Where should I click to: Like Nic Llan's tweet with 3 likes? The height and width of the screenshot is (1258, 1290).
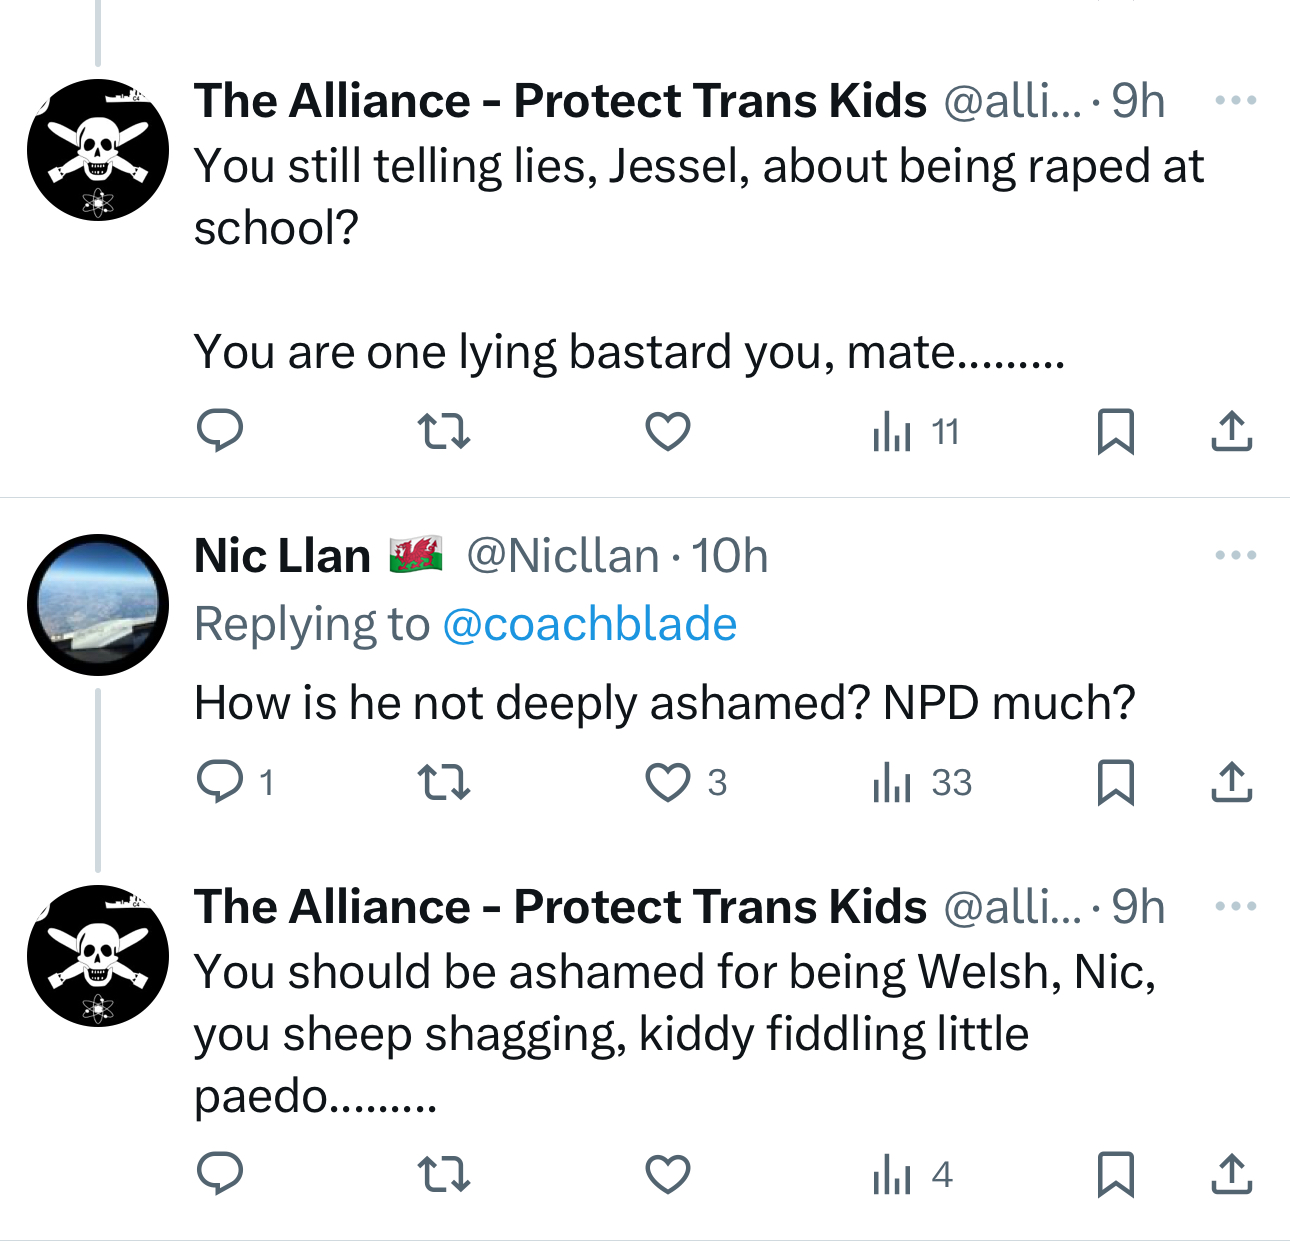pyautogui.click(x=668, y=782)
